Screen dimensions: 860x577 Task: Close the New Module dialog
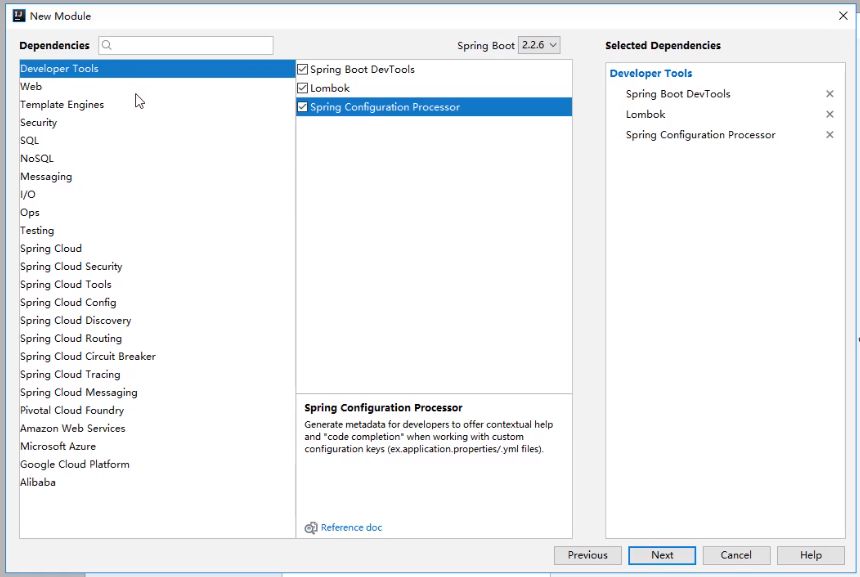coord(842,16)
